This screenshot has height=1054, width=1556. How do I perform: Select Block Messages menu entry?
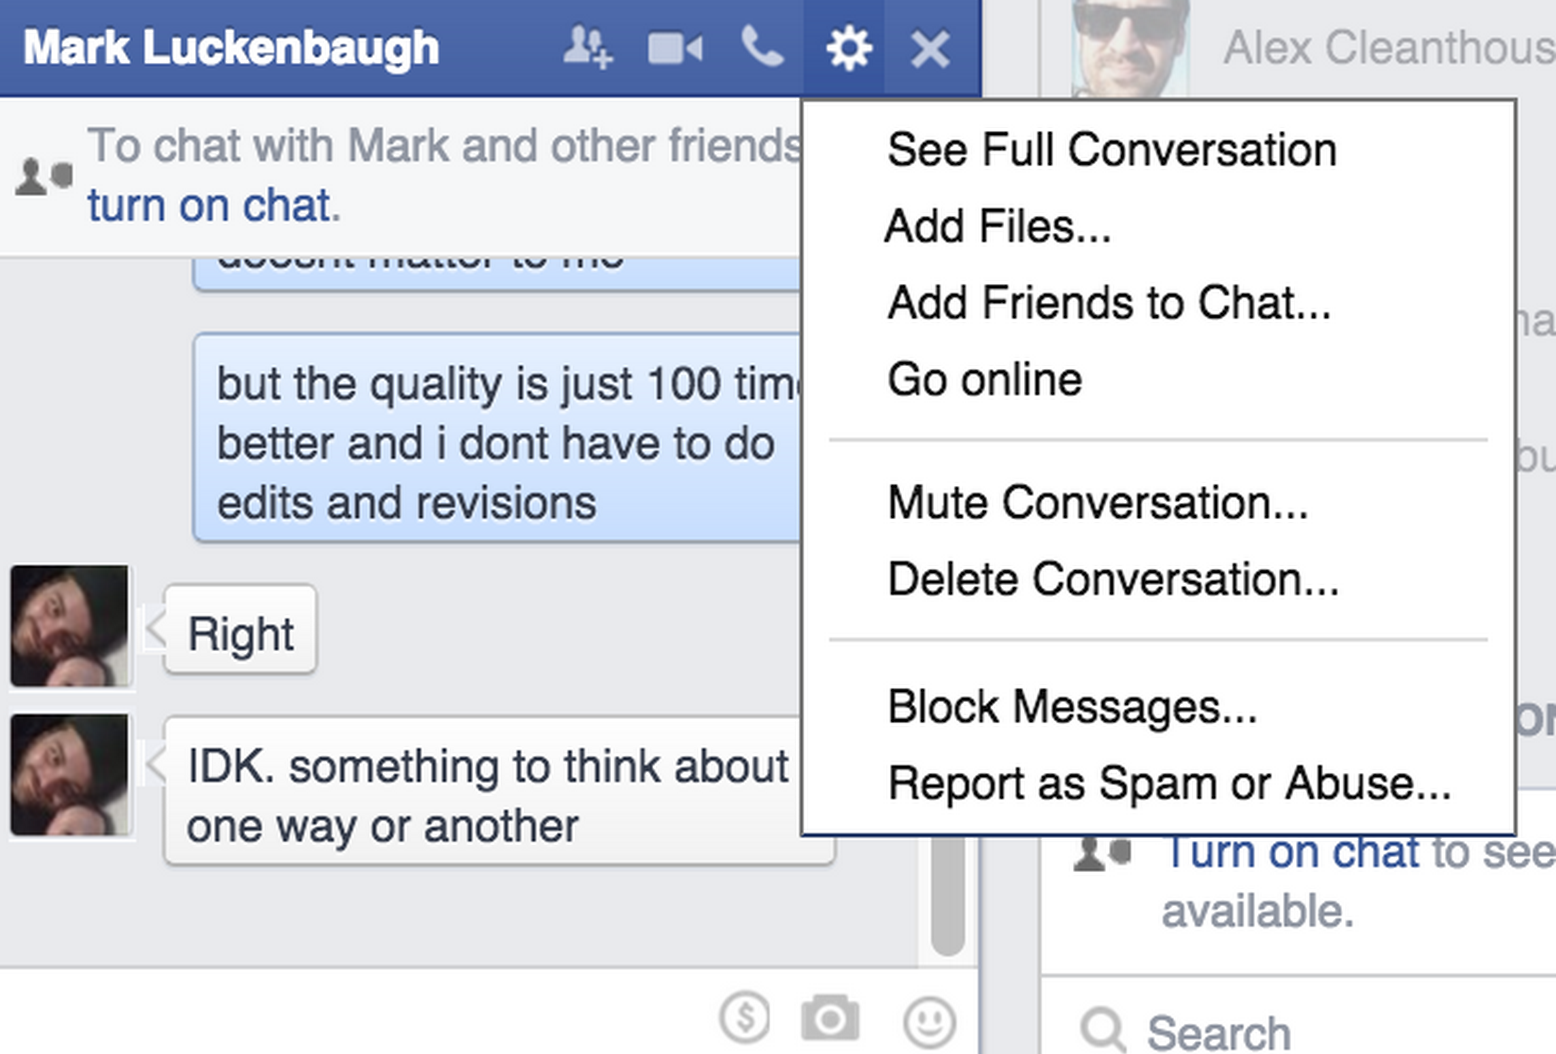(1071, 707)
